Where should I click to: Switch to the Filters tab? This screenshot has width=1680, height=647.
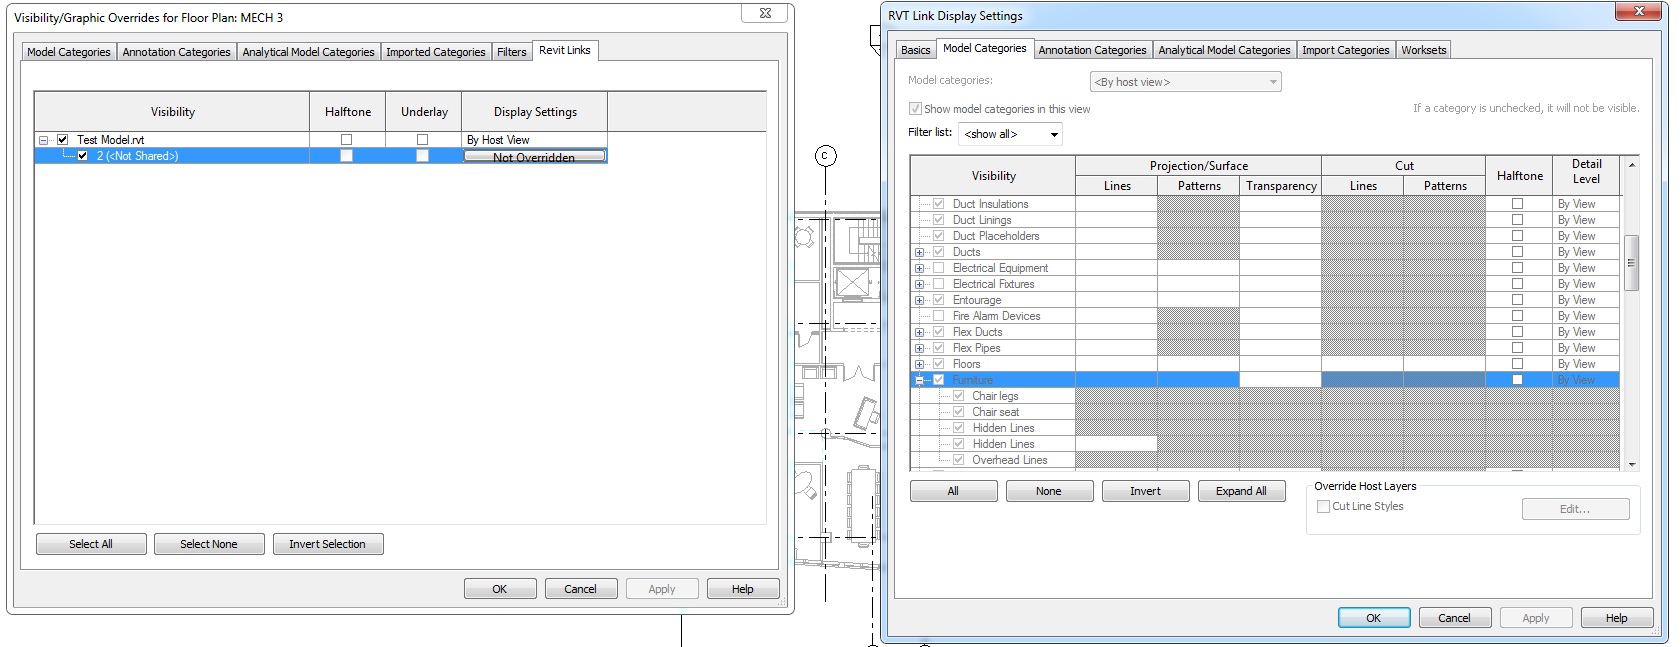[511, 52]
